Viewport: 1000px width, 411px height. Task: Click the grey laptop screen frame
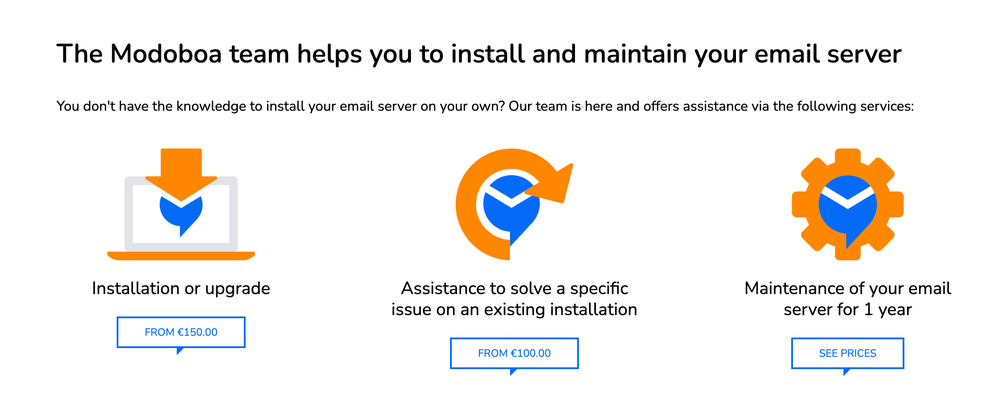[181, 213]
